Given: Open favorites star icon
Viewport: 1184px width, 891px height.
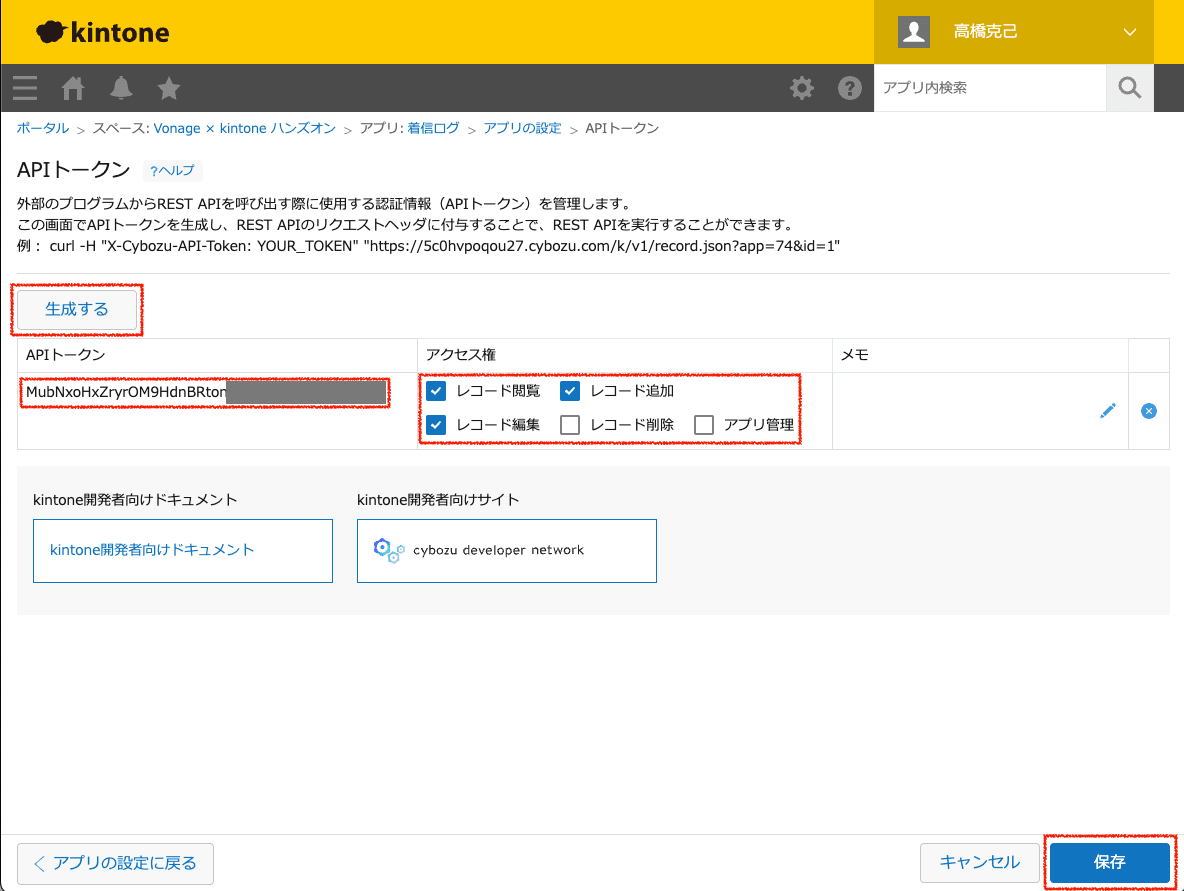Looking at the screenshot, I should [168, 88].
